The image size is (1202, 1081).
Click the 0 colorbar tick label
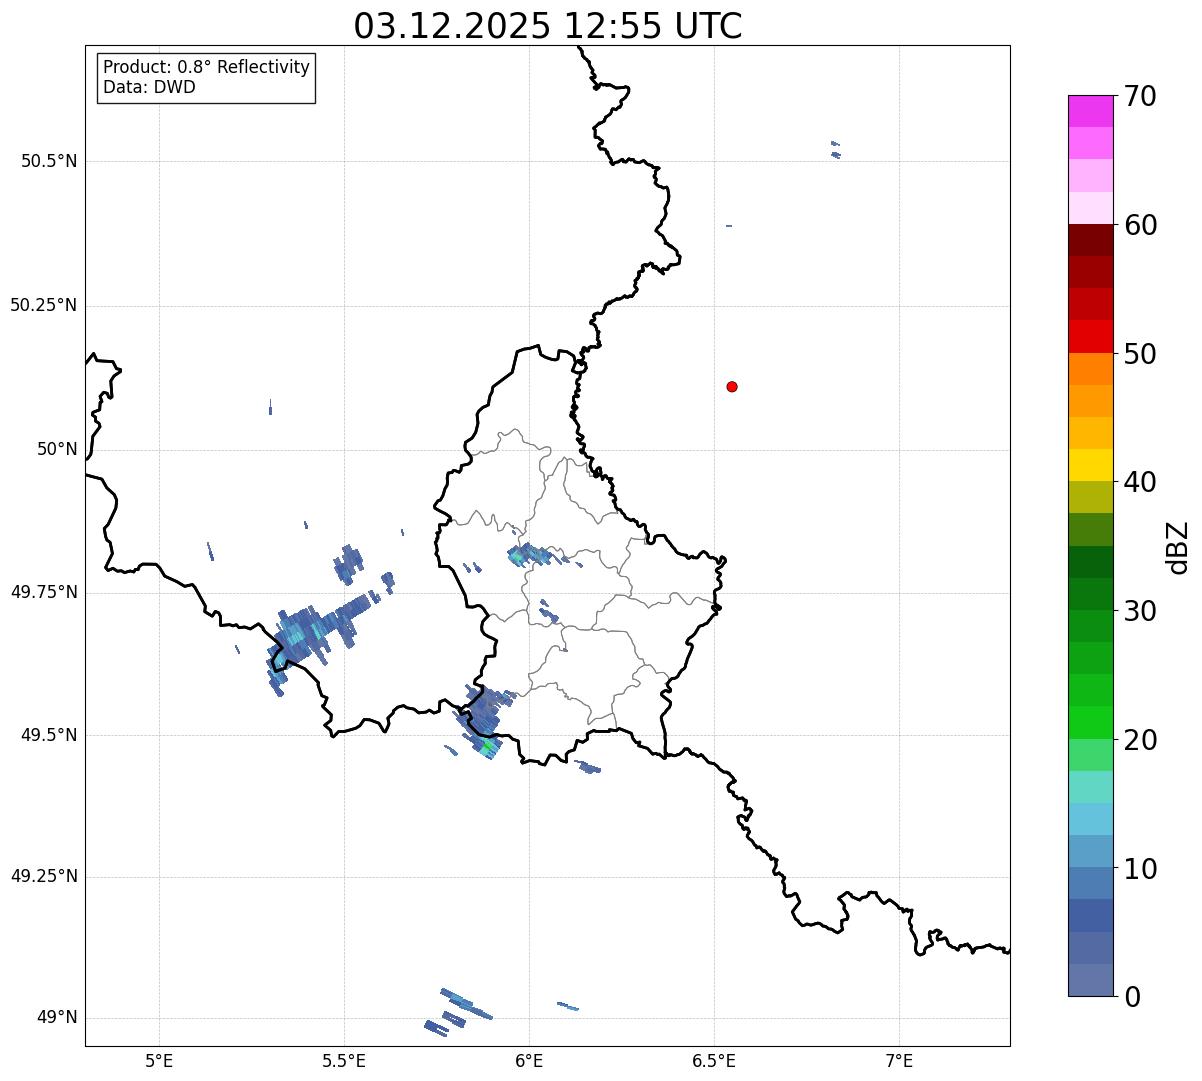point(1132,997)
